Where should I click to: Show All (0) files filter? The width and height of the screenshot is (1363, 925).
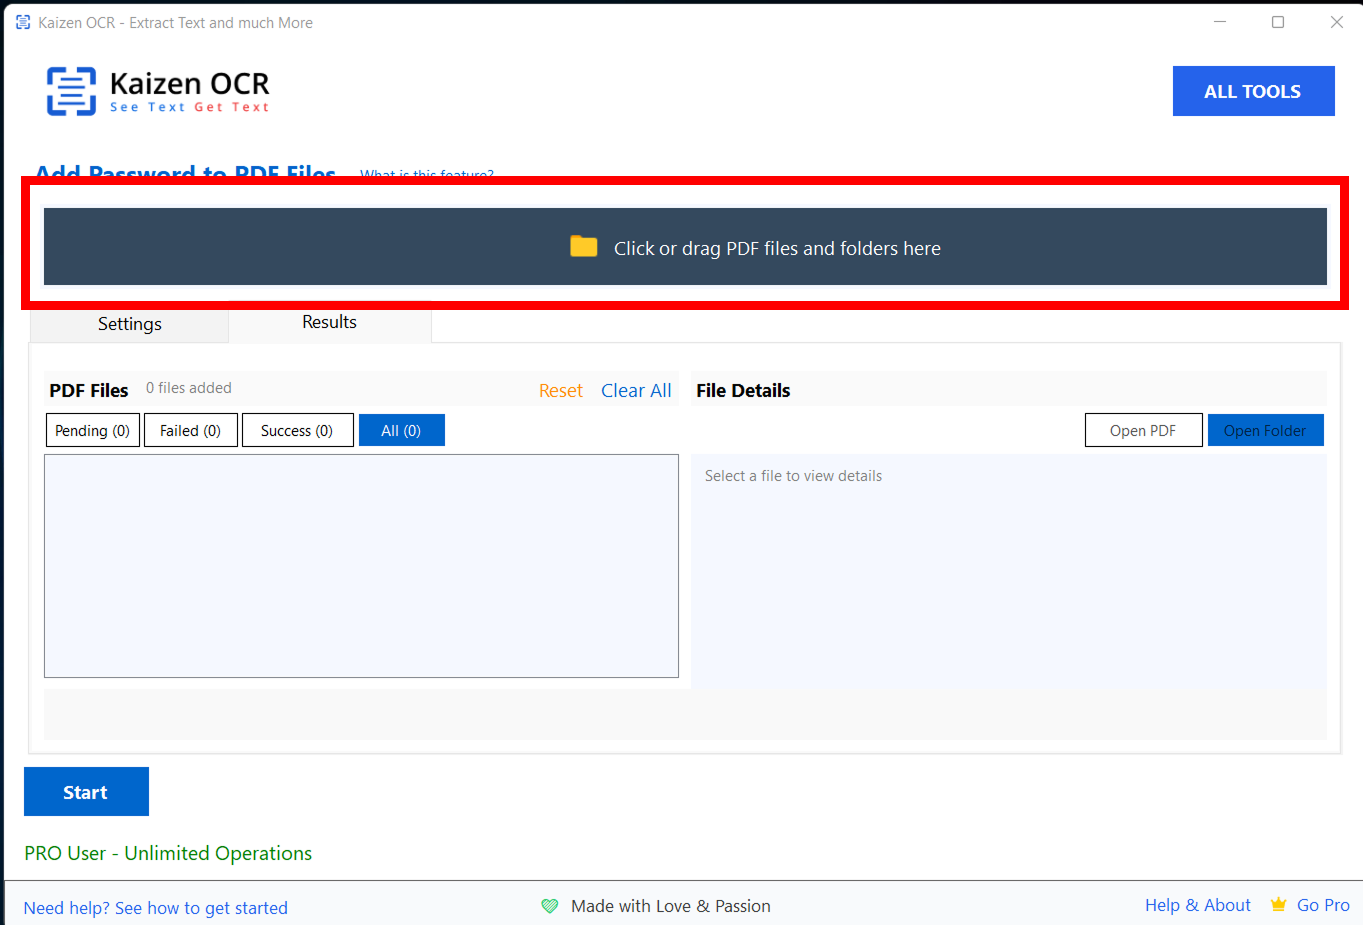(401, 430)
